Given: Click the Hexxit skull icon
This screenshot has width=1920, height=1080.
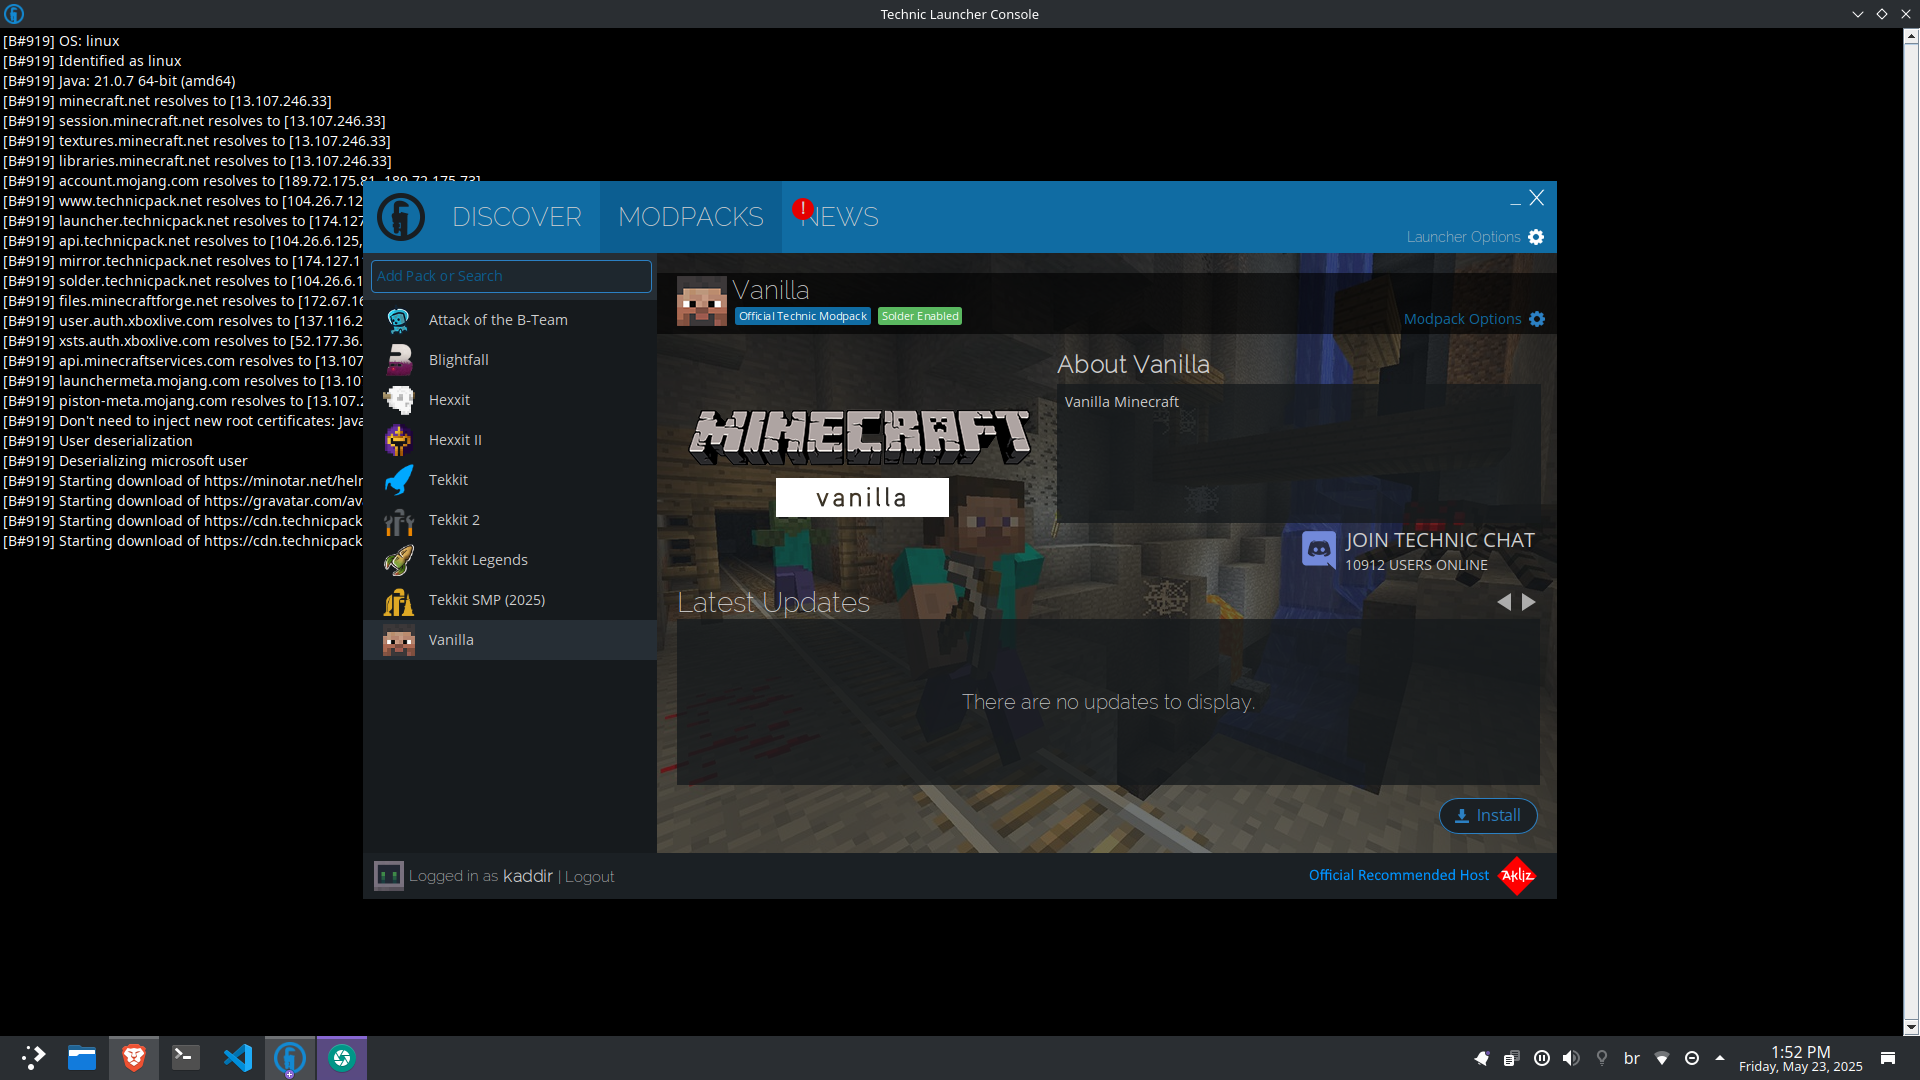Looking at the screenshot, I should (x=399, y=400).
